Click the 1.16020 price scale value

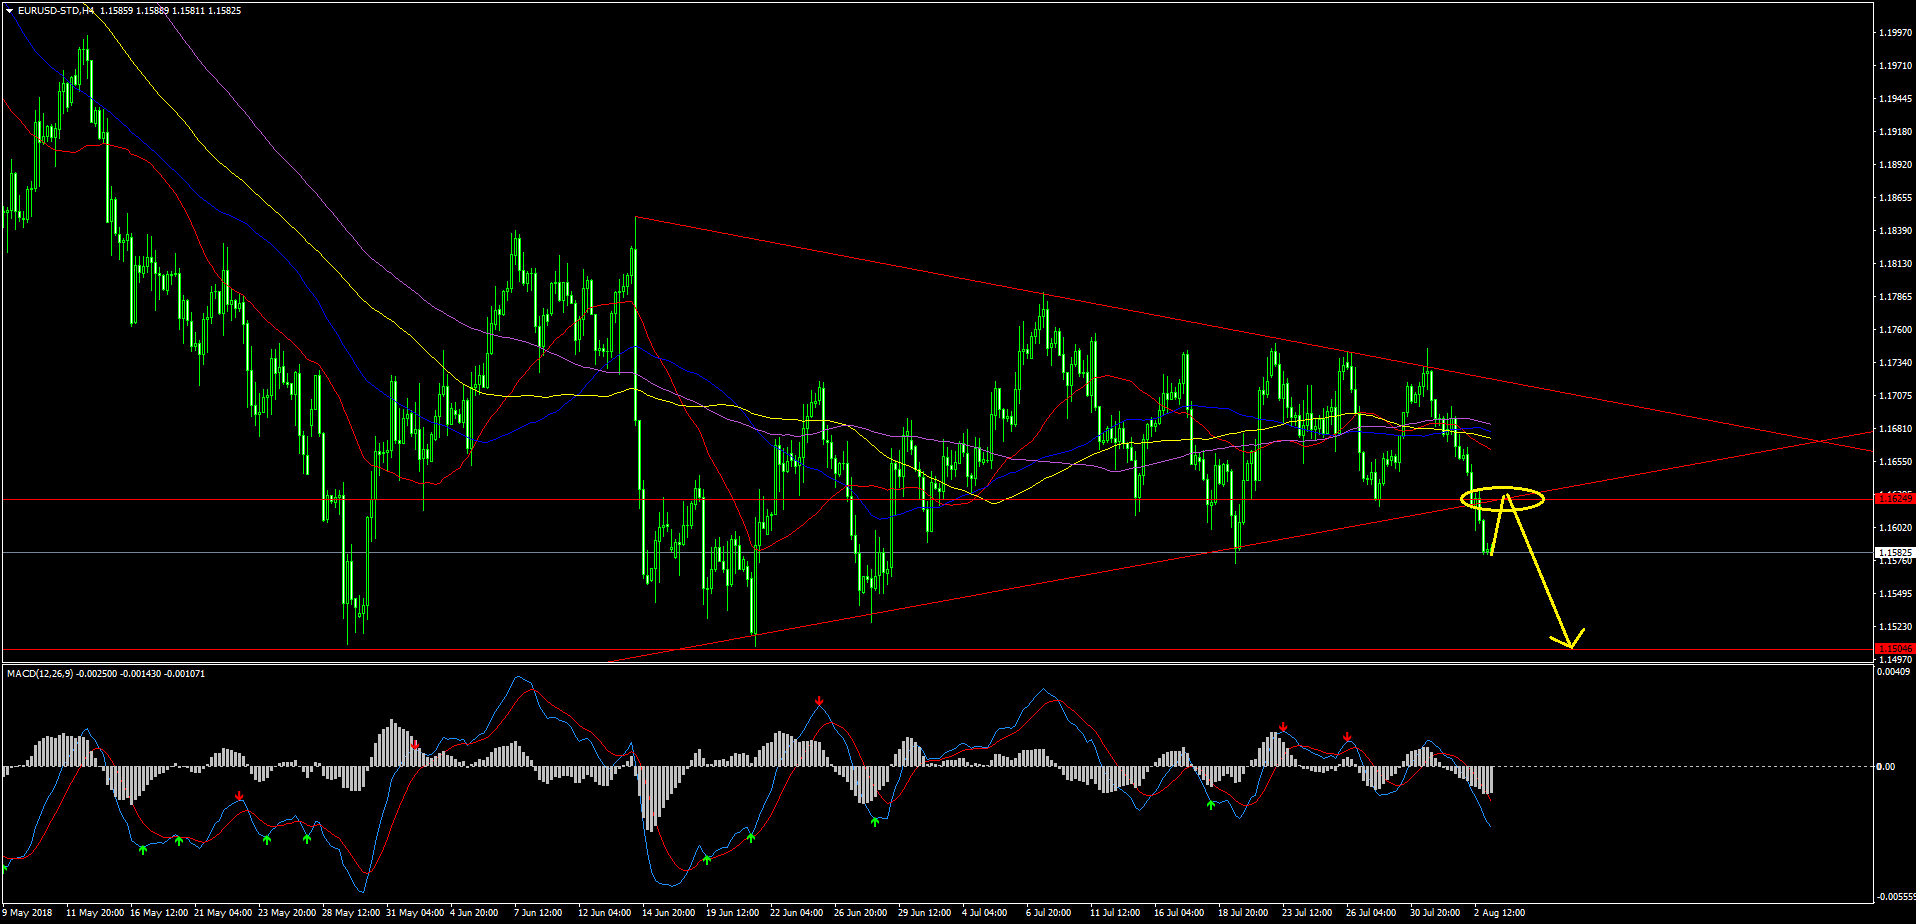click(x=1896, y=528)
